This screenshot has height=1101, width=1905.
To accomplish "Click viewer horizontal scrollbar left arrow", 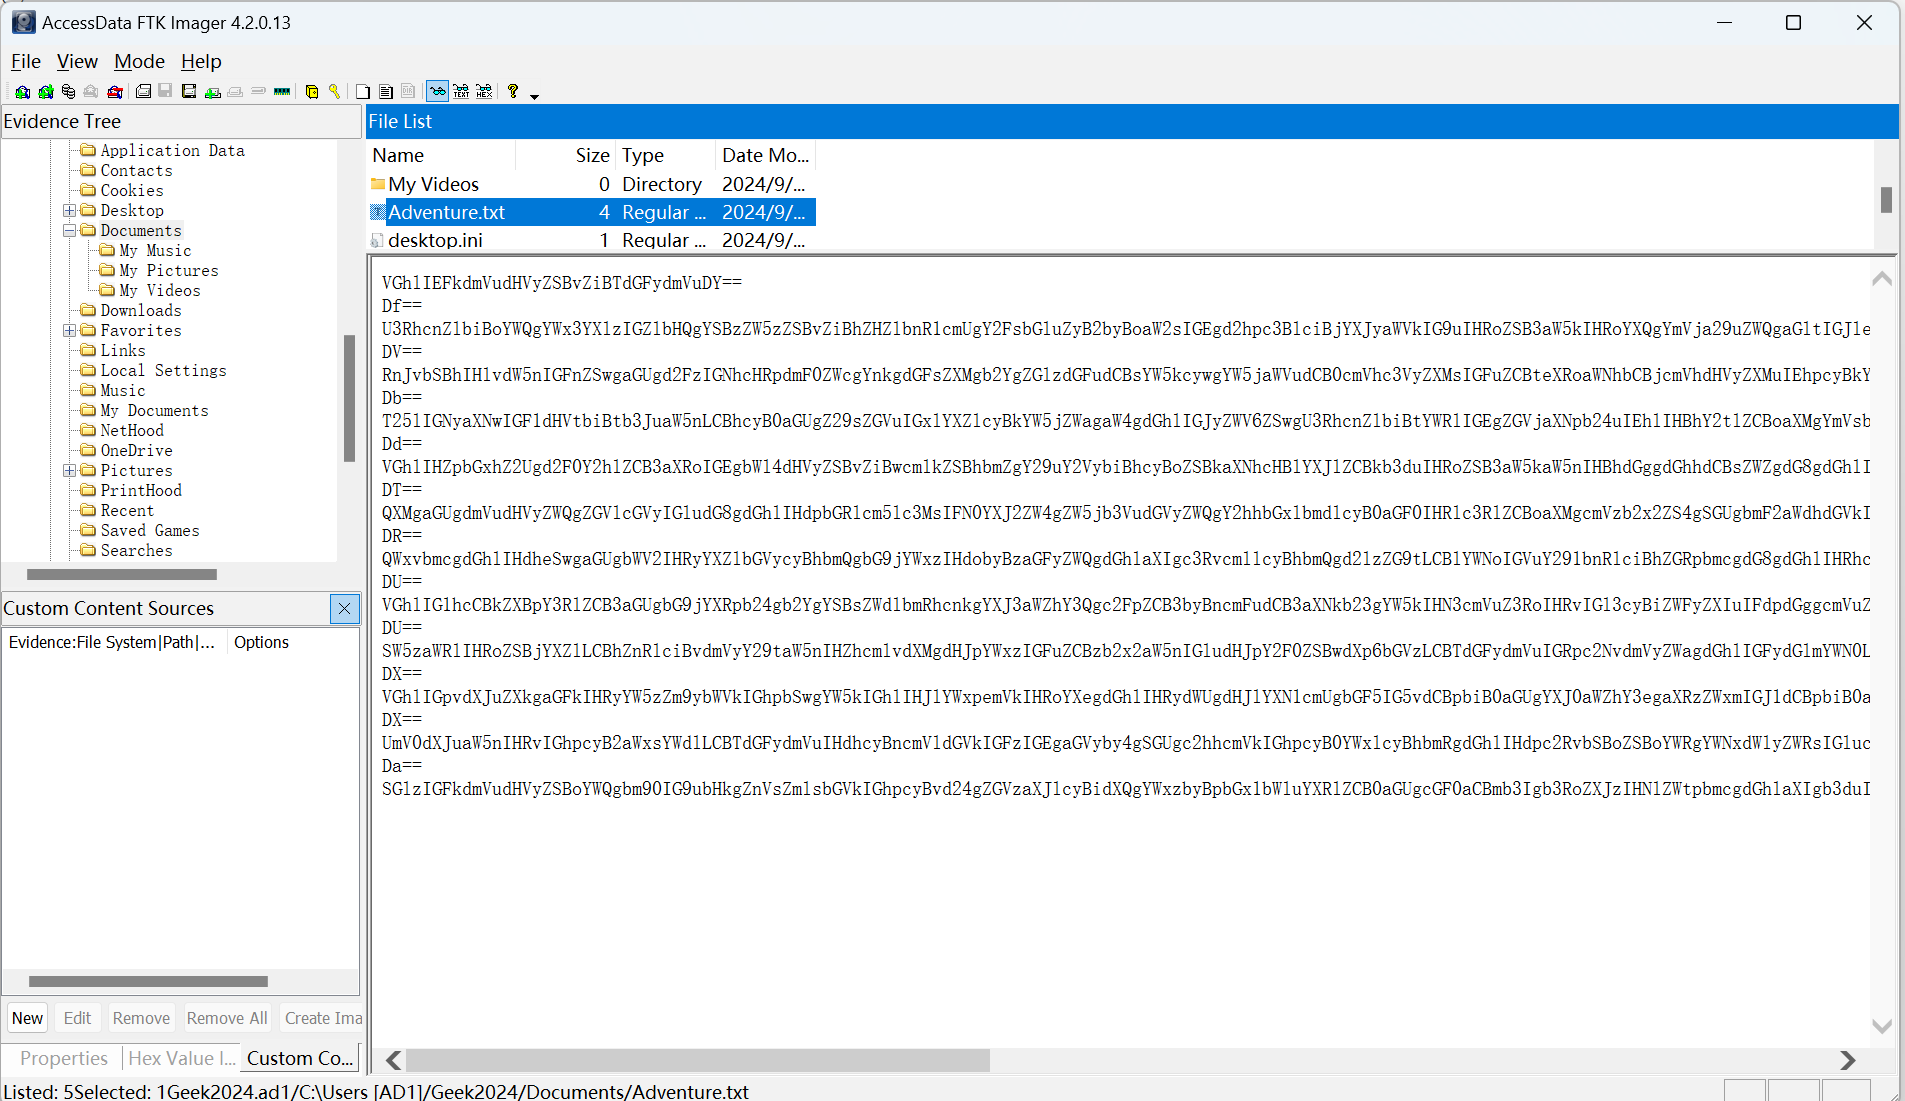I will (x=394, y=1060).
